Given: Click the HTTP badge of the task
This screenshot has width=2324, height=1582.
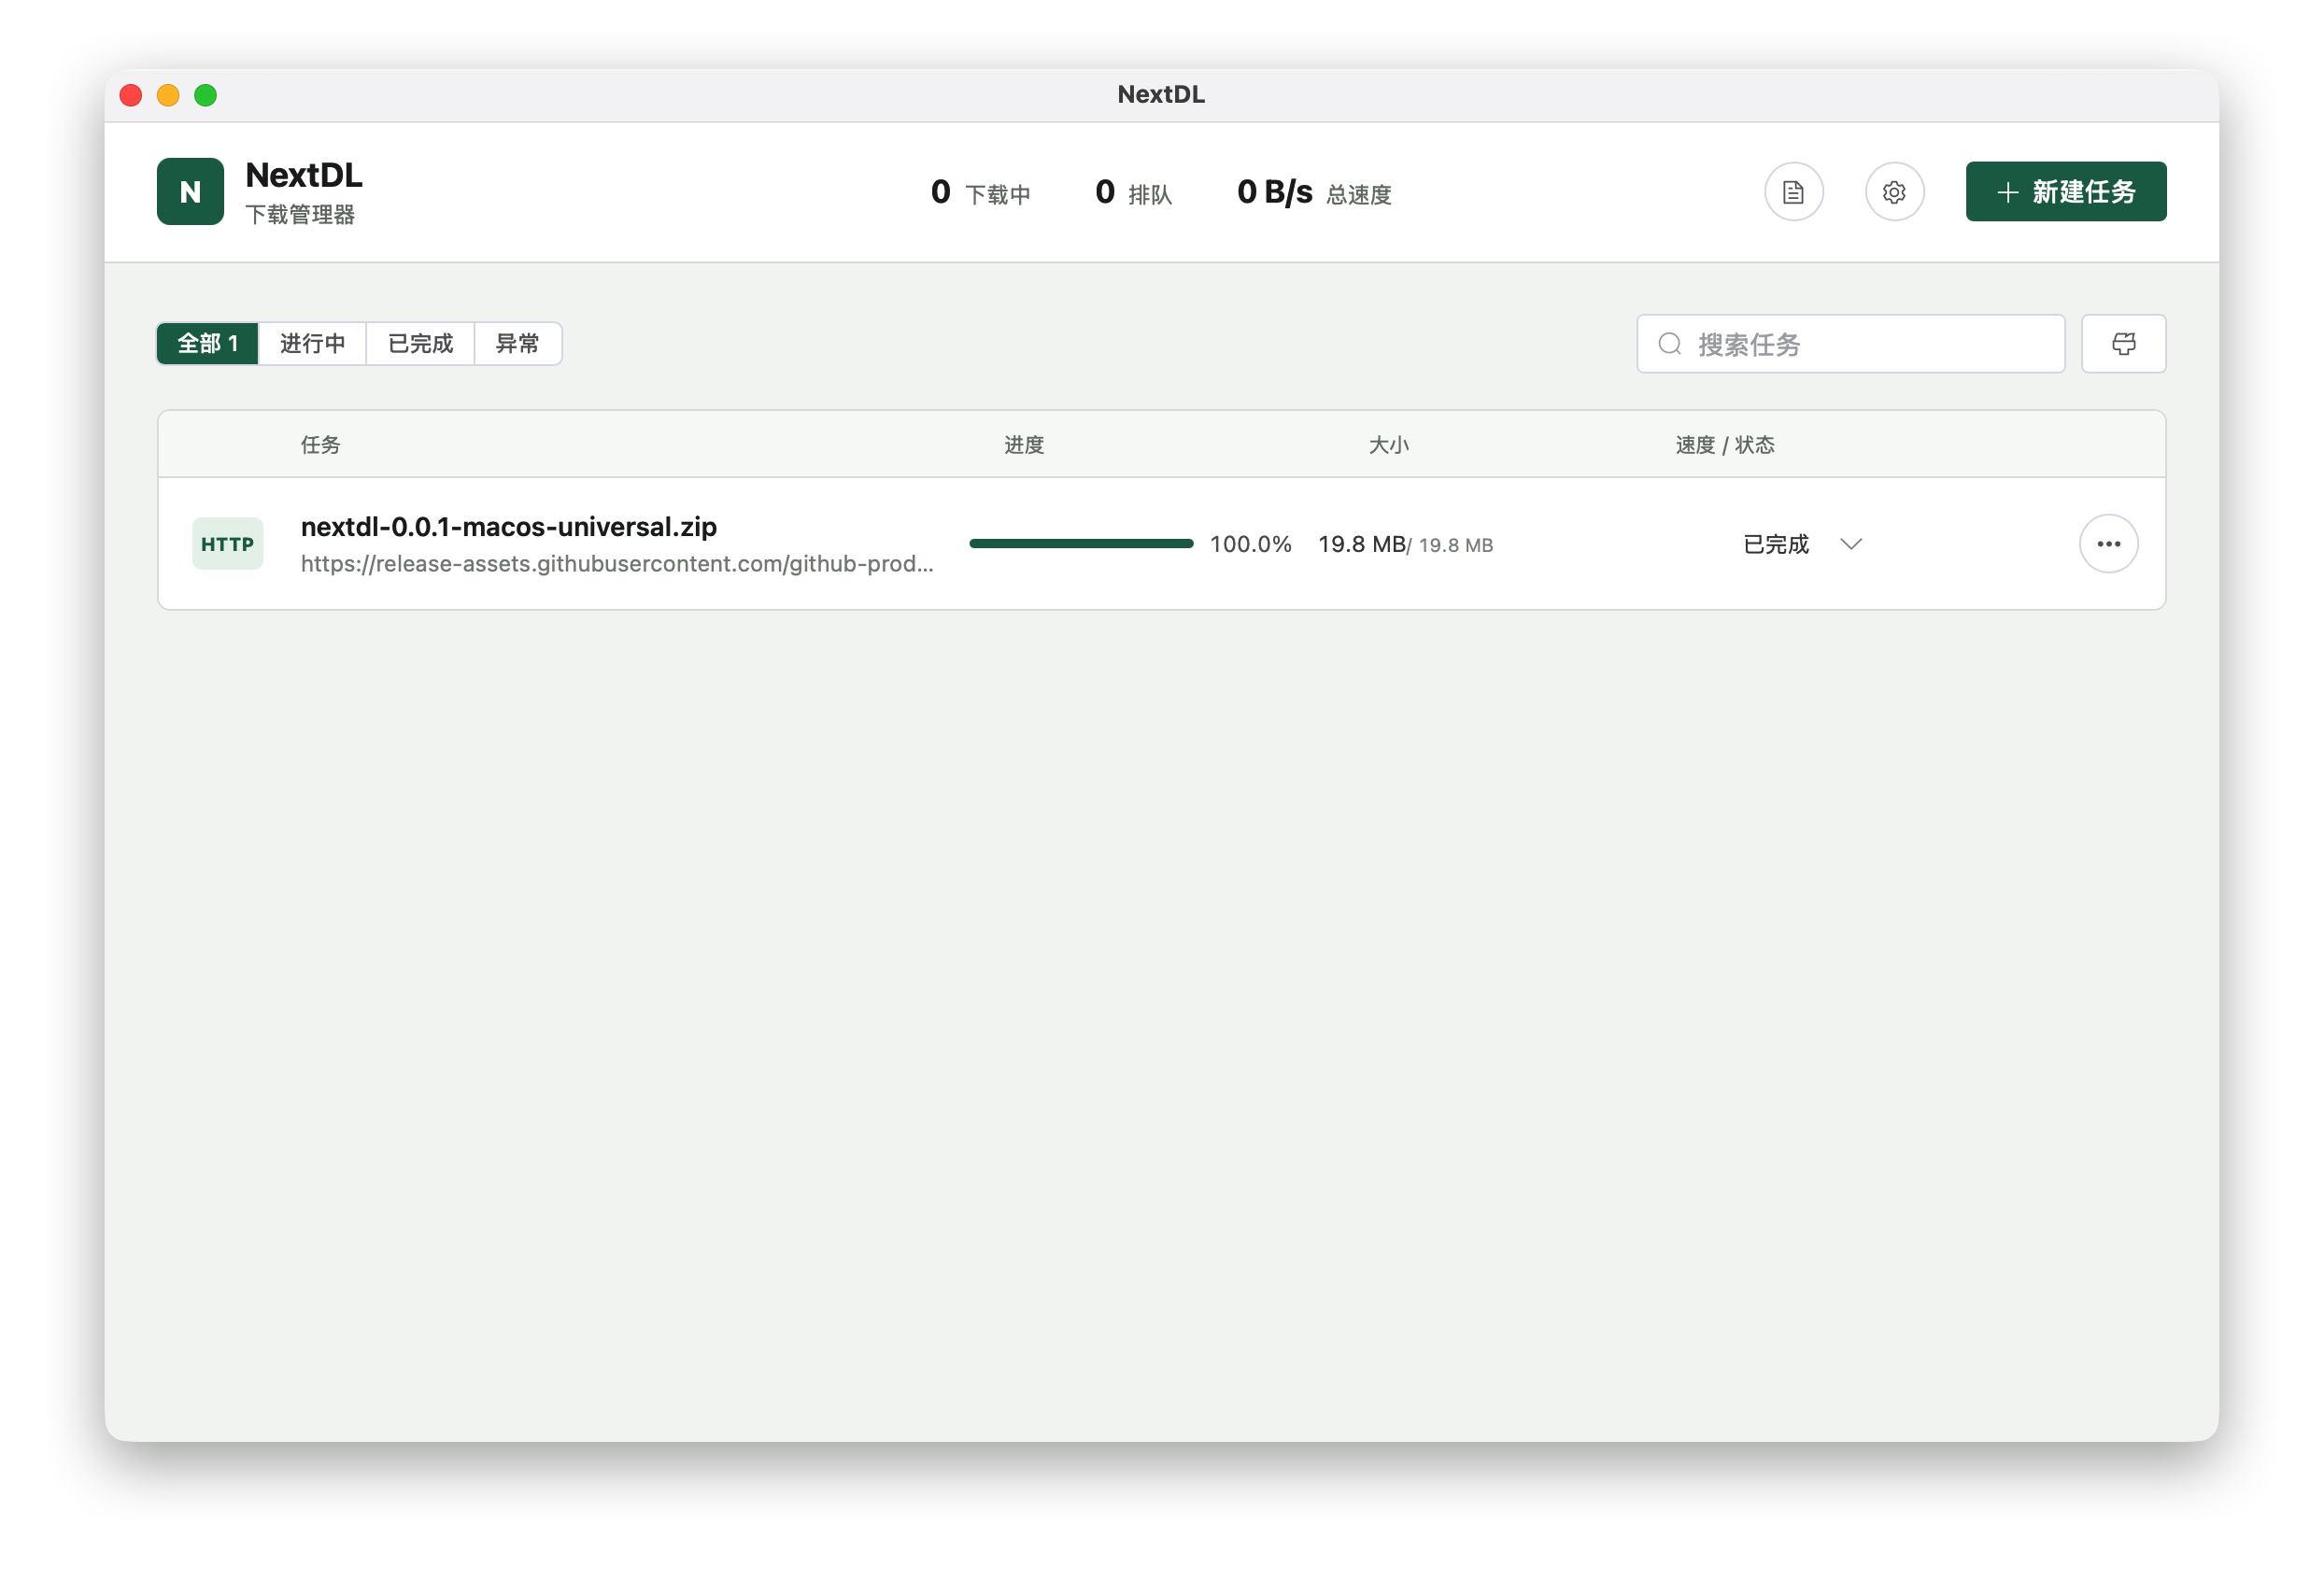Looking at the screenshot, I should [228, 544].
